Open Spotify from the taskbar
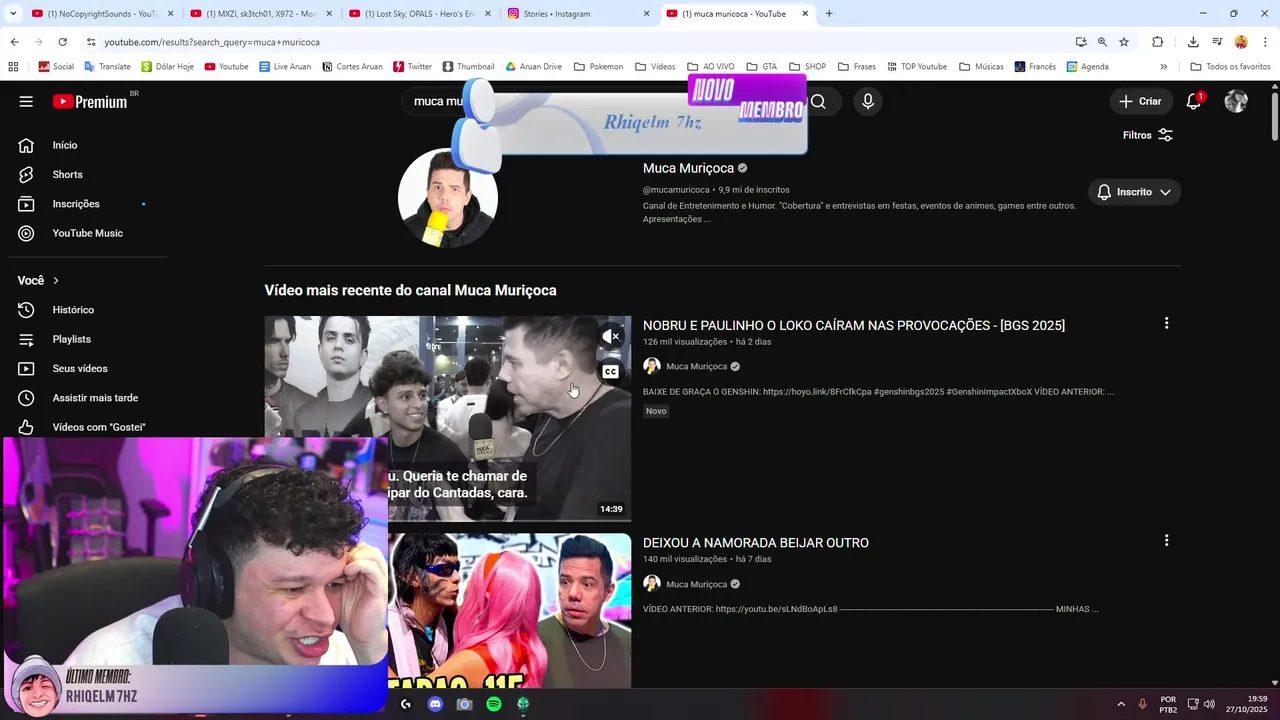1280x720 pixels. (x=494, y=704)
